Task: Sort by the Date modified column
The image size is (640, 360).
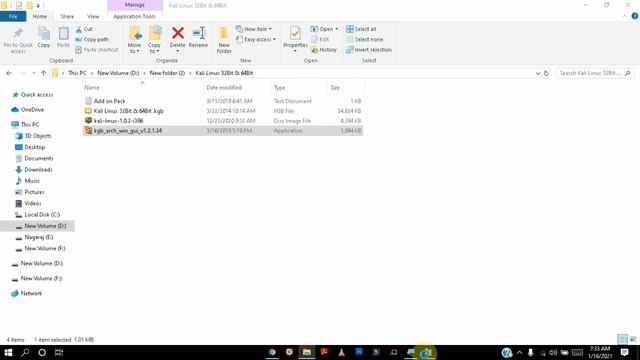Action: [237, 87]
